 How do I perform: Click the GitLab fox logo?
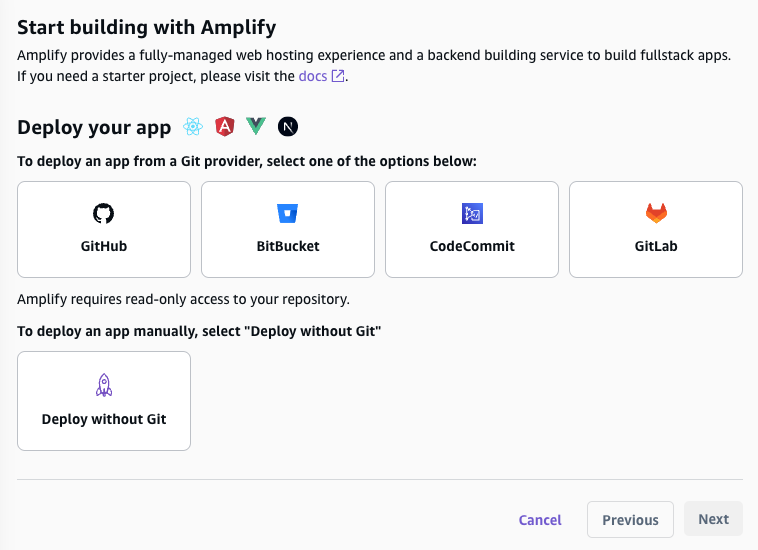coord(656,213)
